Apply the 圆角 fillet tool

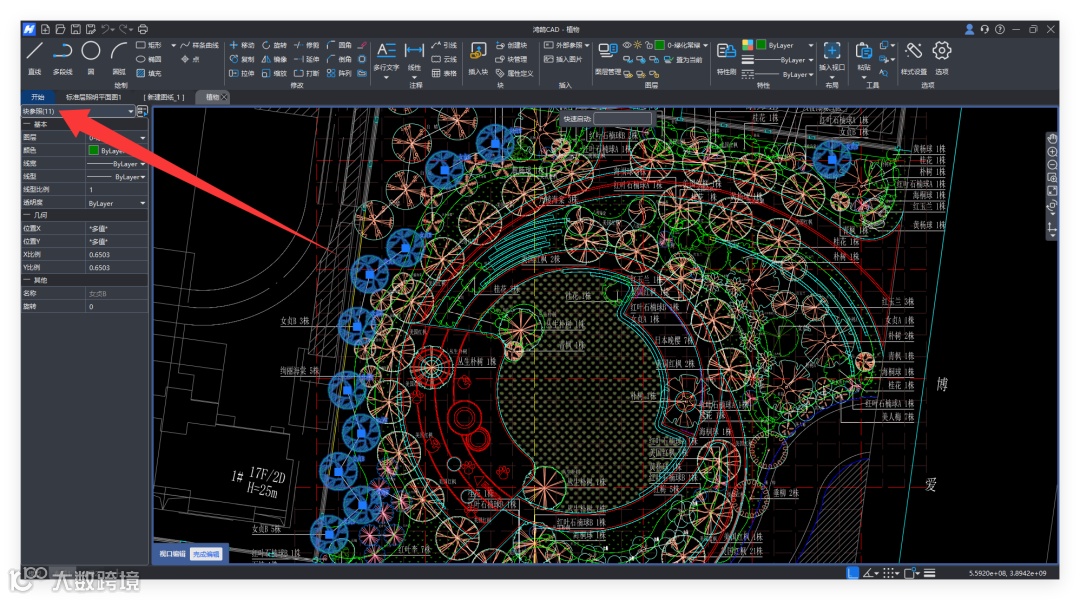click(340, 45)
